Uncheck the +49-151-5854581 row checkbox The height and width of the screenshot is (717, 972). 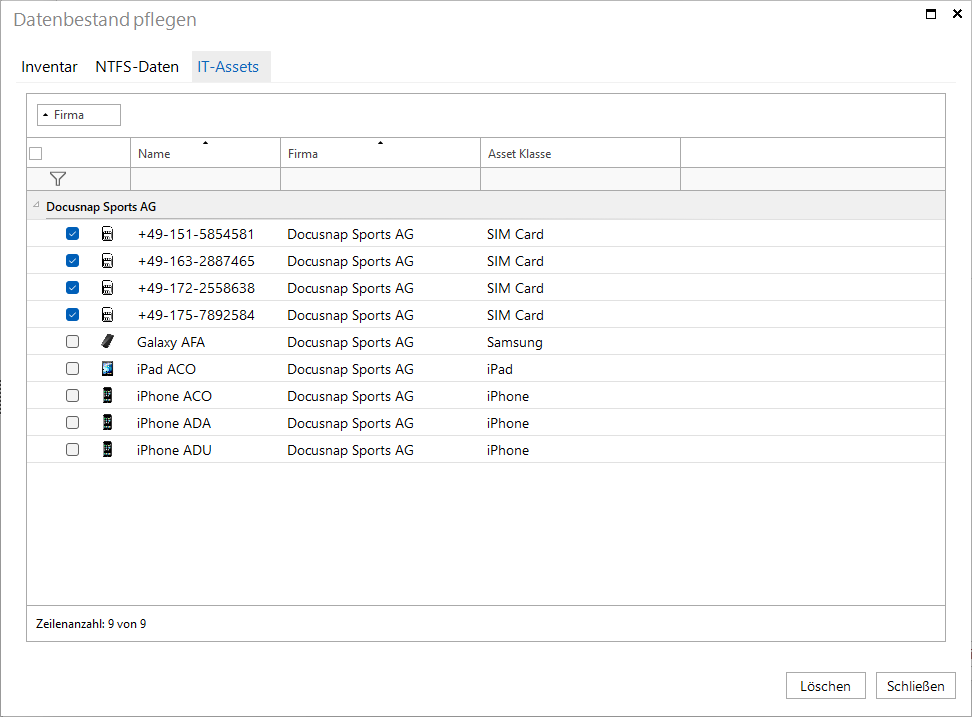(x=73, y=234)
